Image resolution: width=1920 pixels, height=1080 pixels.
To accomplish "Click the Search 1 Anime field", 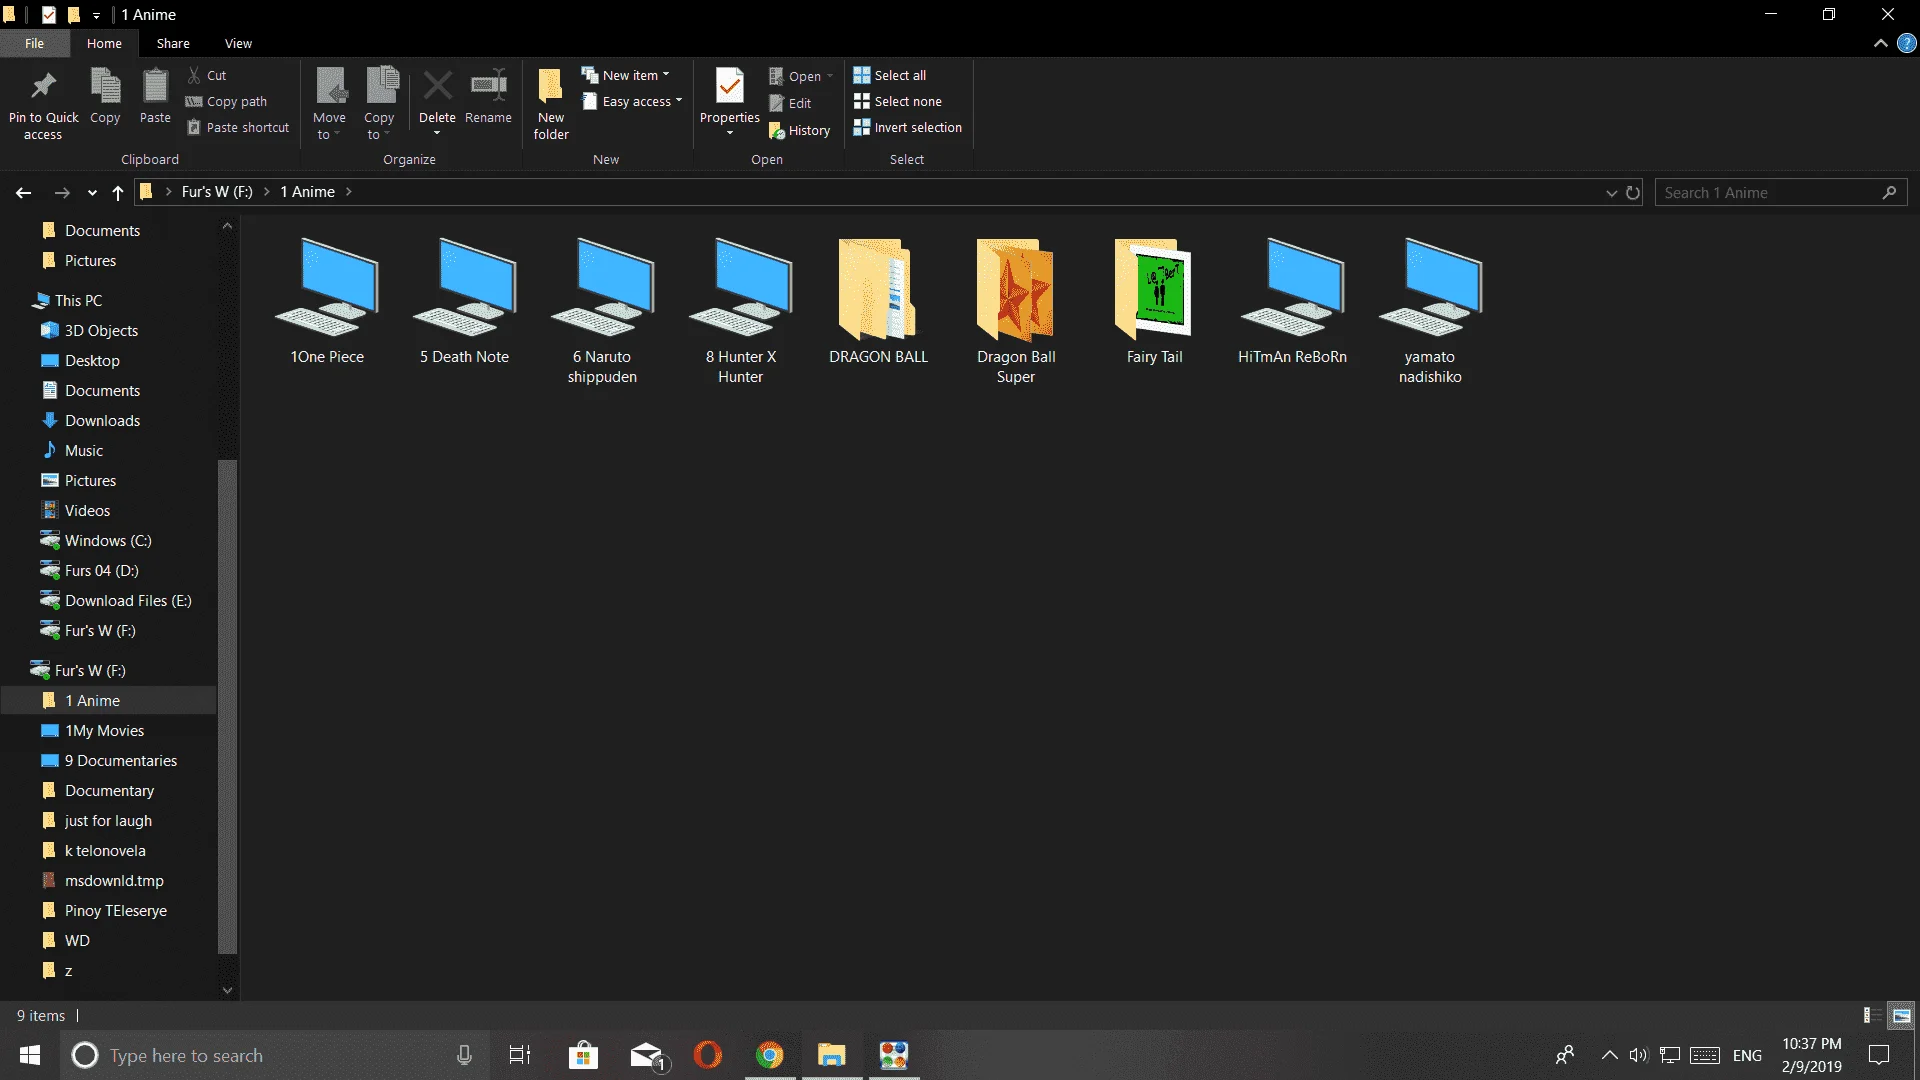I will click(x=1780, y=192).
